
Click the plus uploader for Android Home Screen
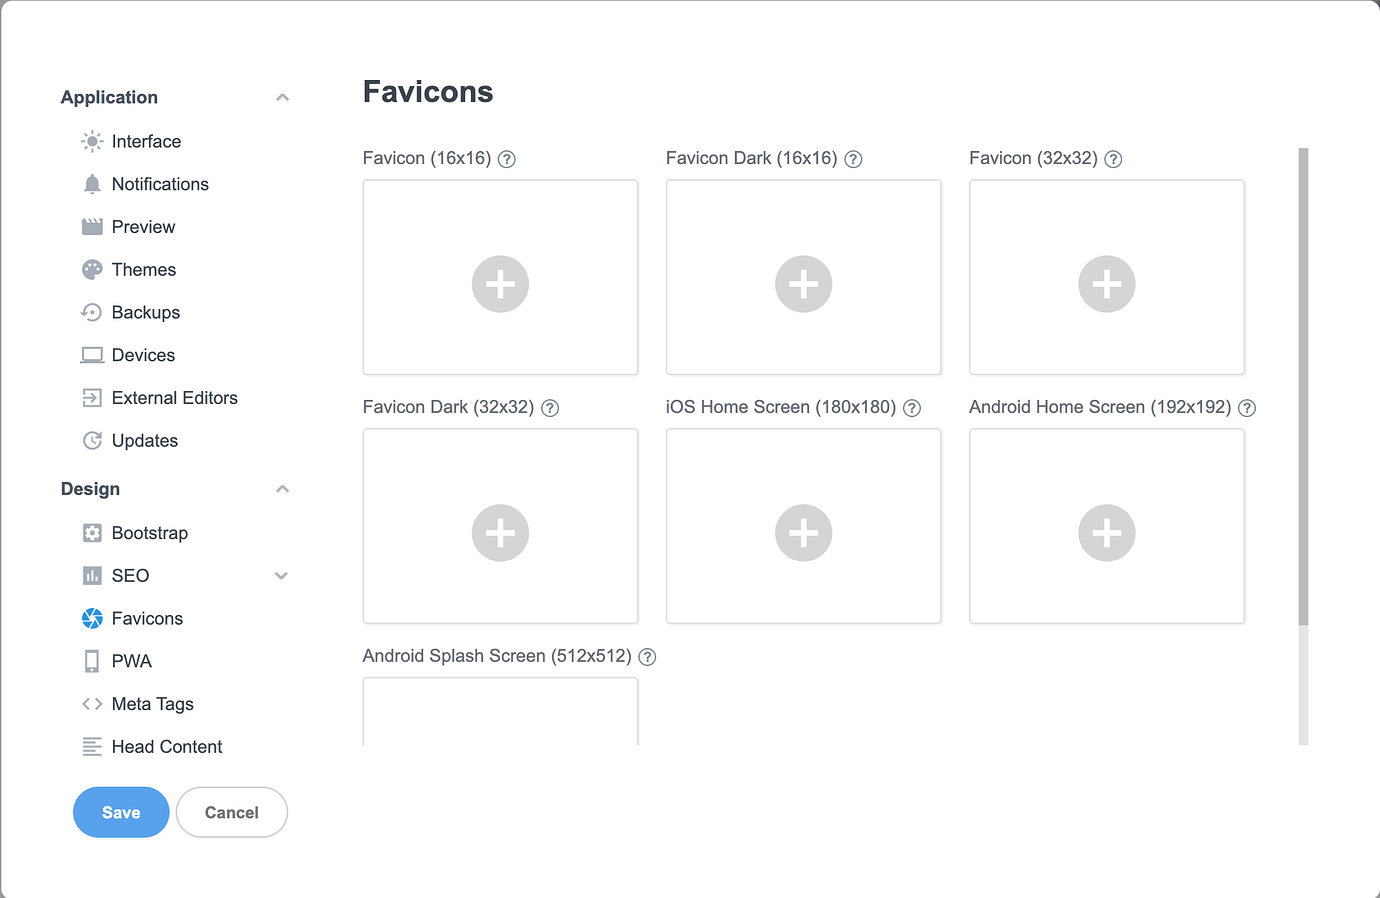(1106, 533)
